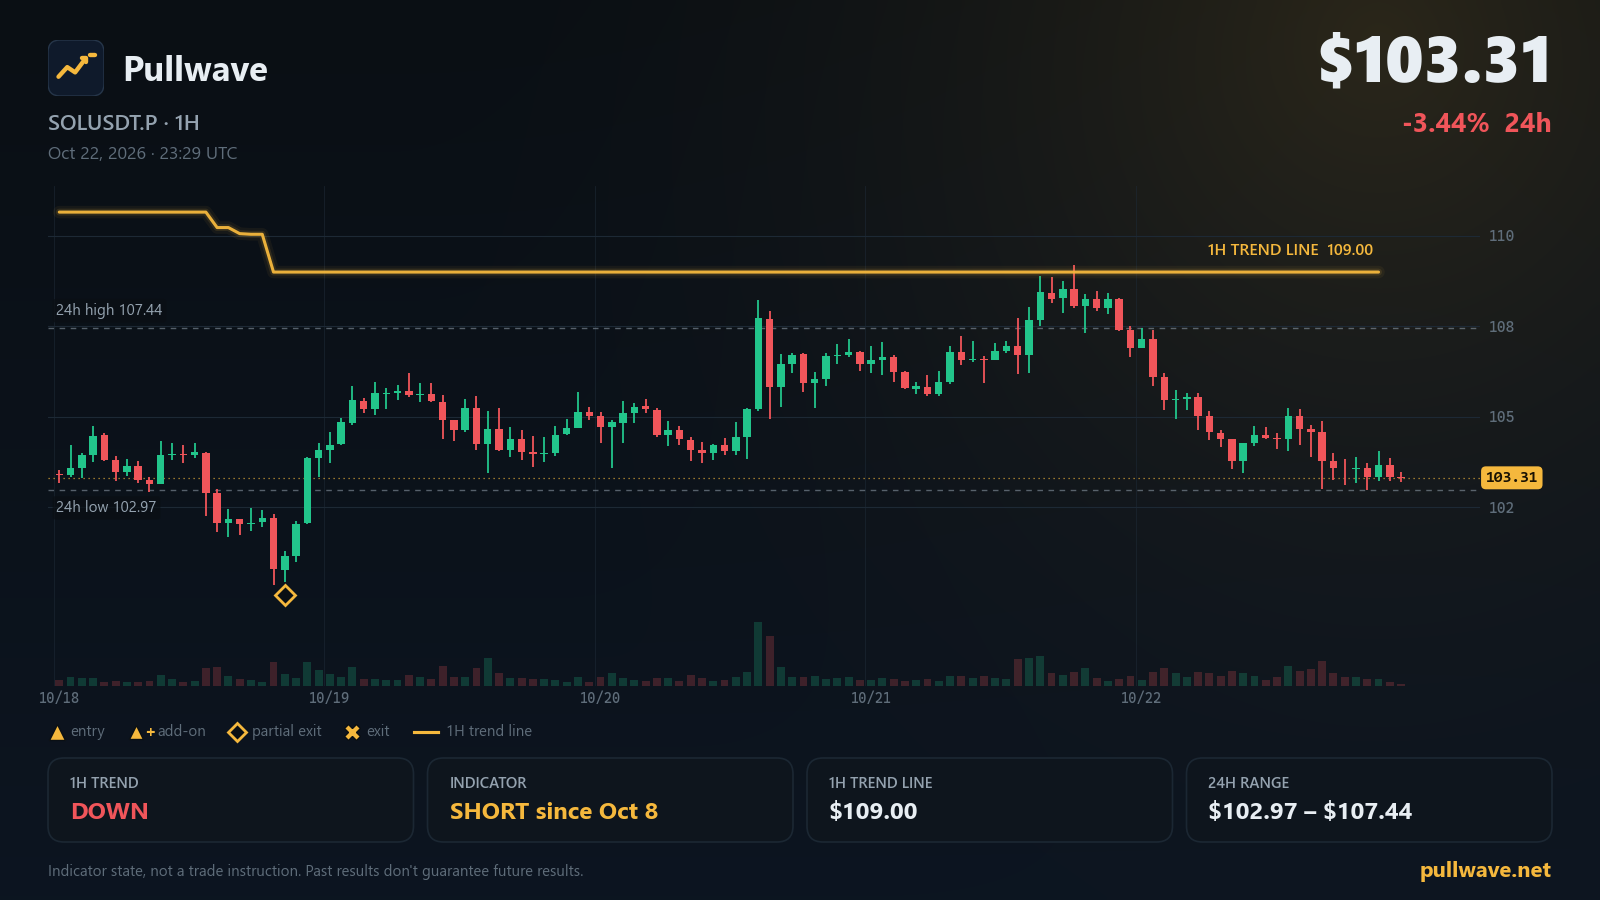Screen dimensions: 1600x900
Task: Click the indicator disclaimer text
Action: coord(315,871)
